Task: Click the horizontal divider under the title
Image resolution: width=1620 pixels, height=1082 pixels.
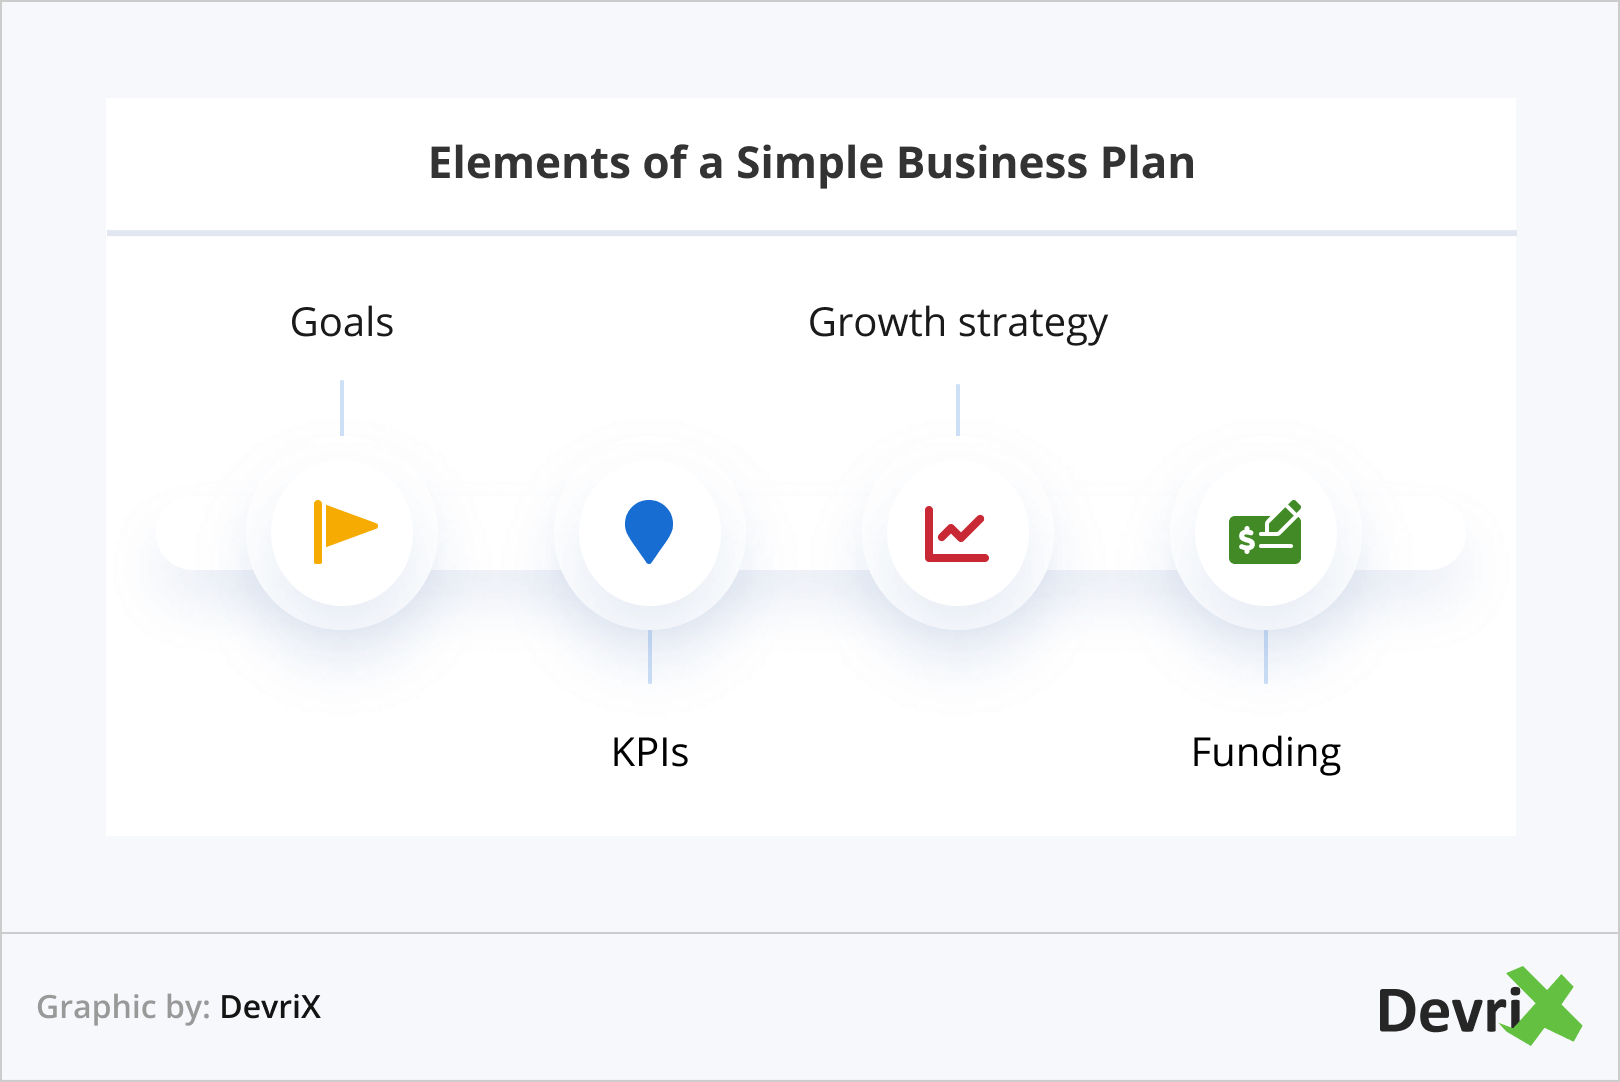Action: [811, 233]
